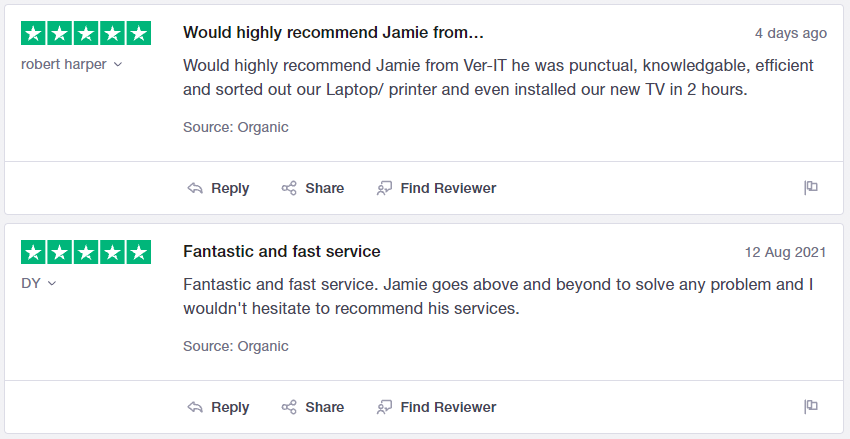The height and width of the screenshot is (439, 850).
Task: Click the share icon on DY's review
Action: (289, 407)
